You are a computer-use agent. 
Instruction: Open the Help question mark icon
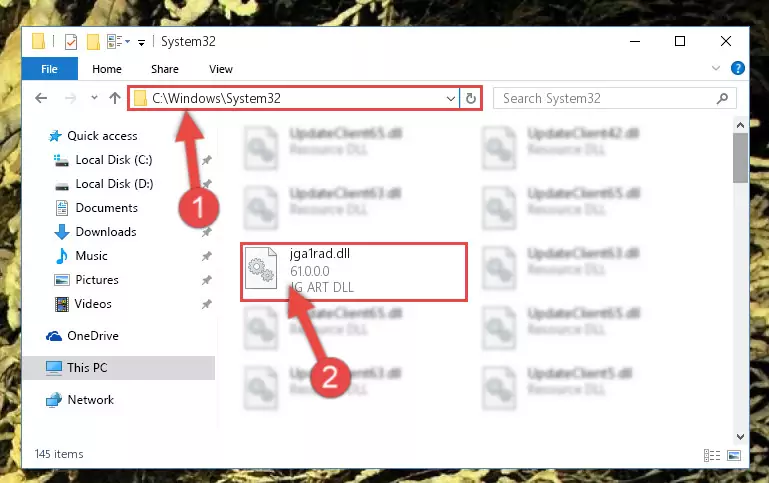(737, 68)
